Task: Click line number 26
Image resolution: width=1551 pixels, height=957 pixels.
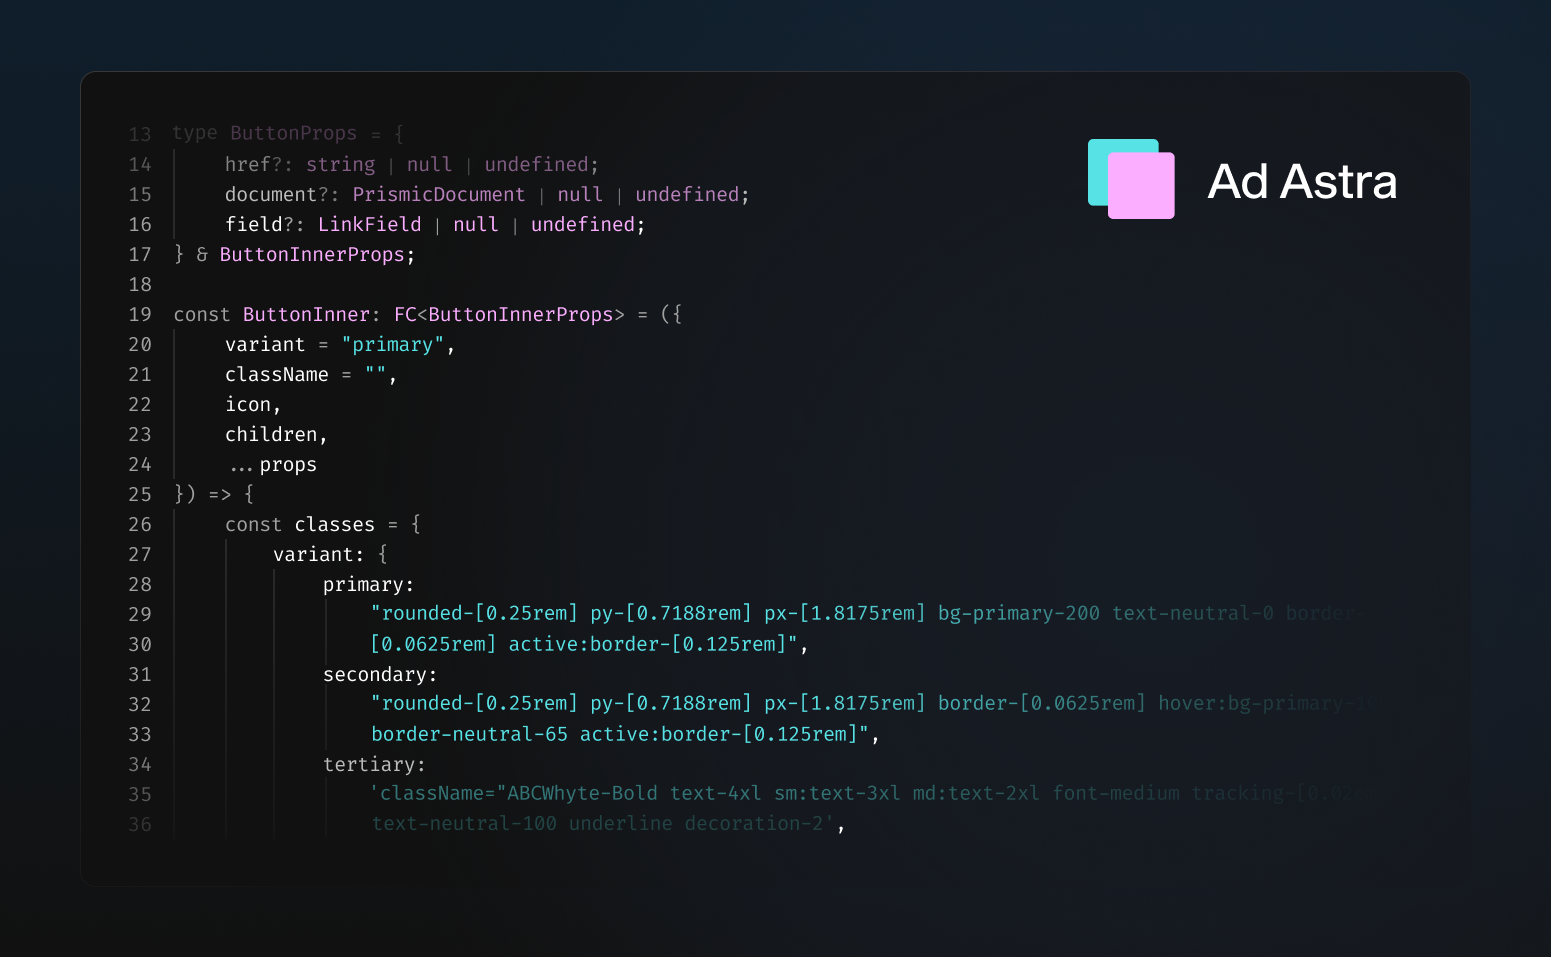Action: click(x=140, y=524)
